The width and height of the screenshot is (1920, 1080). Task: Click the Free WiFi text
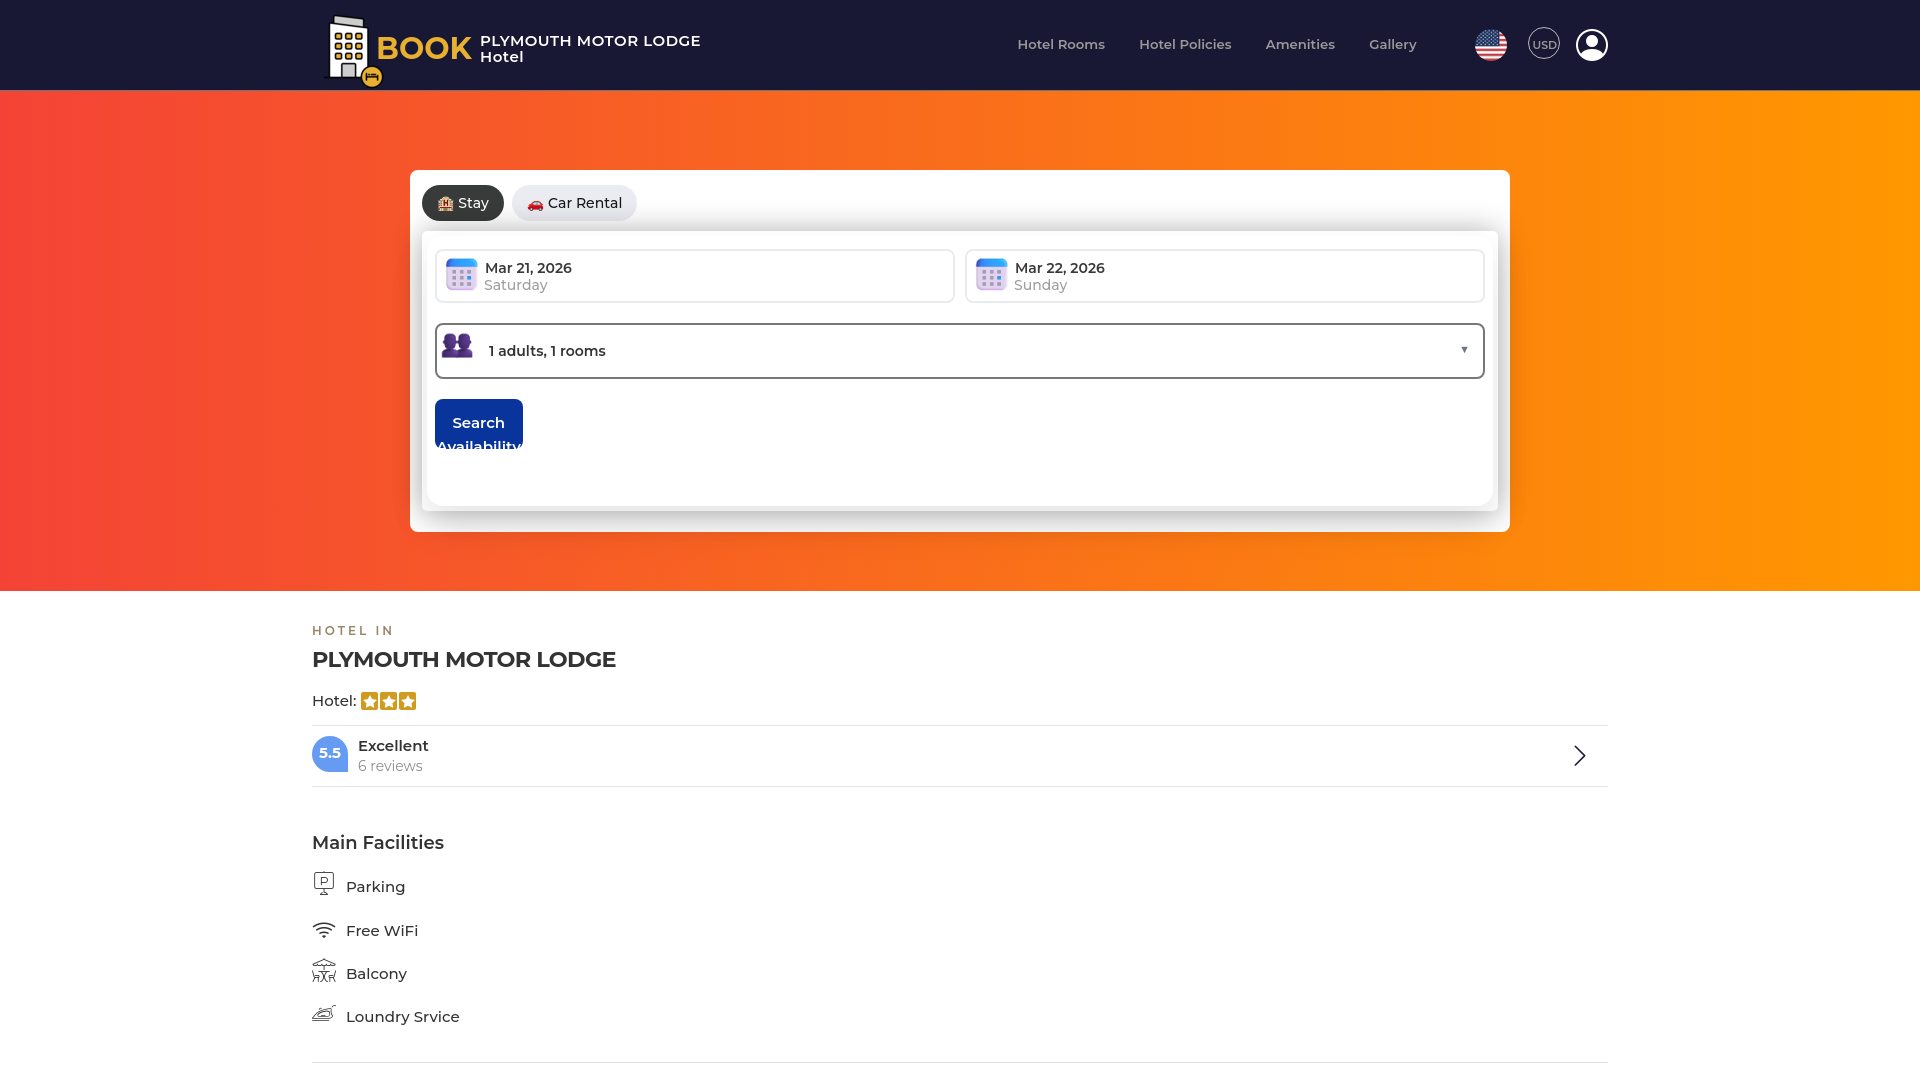point(382,931)
